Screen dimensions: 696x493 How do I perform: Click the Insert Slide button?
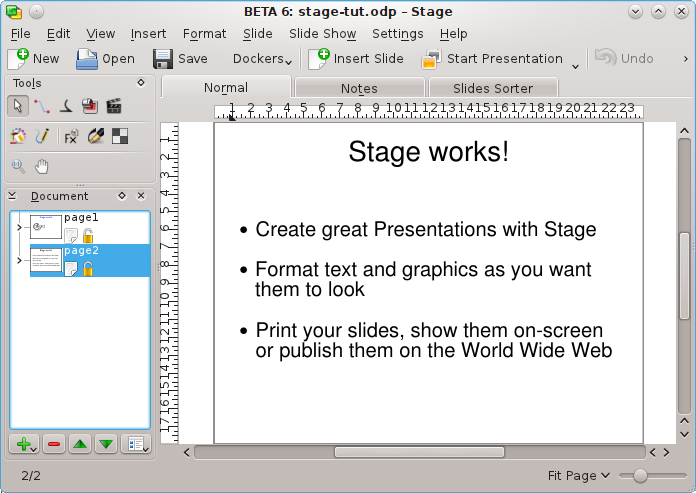356,59
